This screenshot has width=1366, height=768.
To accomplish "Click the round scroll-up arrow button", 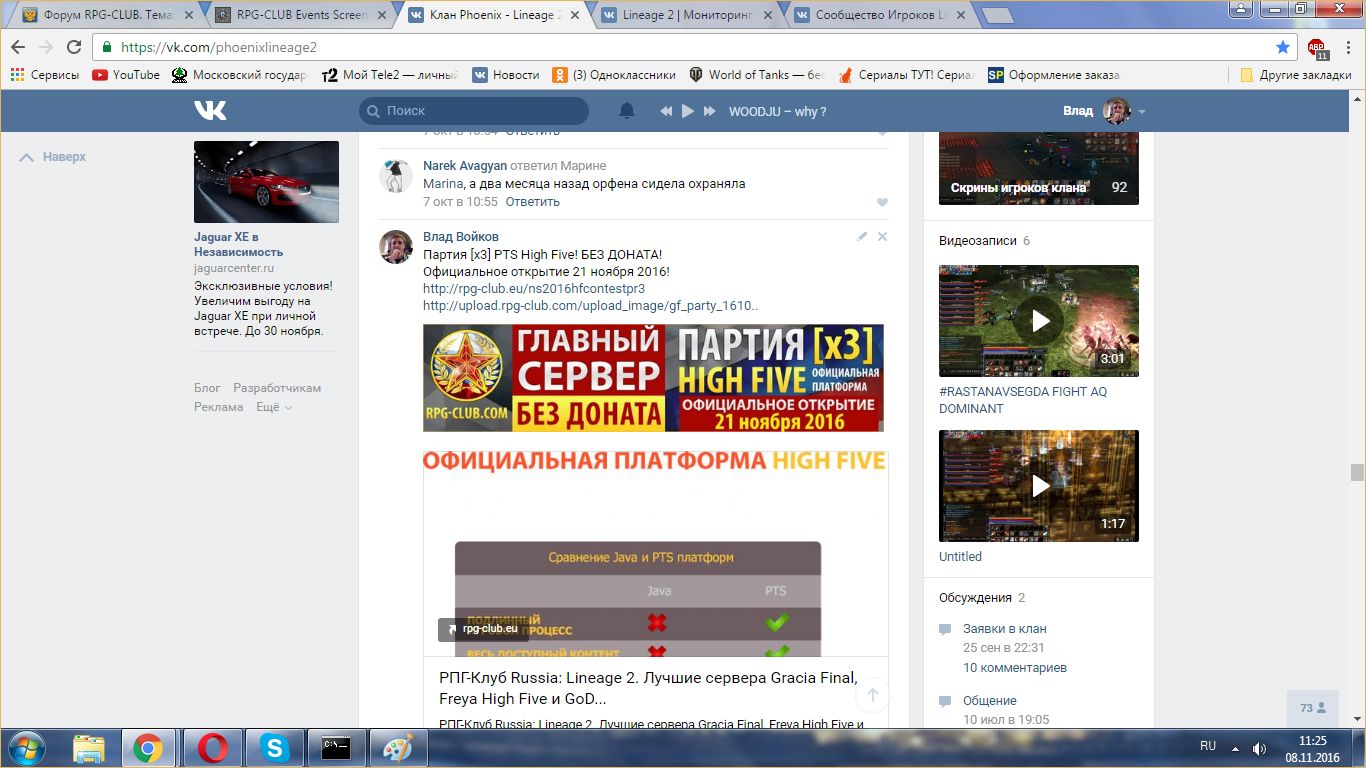I will 872,696.
